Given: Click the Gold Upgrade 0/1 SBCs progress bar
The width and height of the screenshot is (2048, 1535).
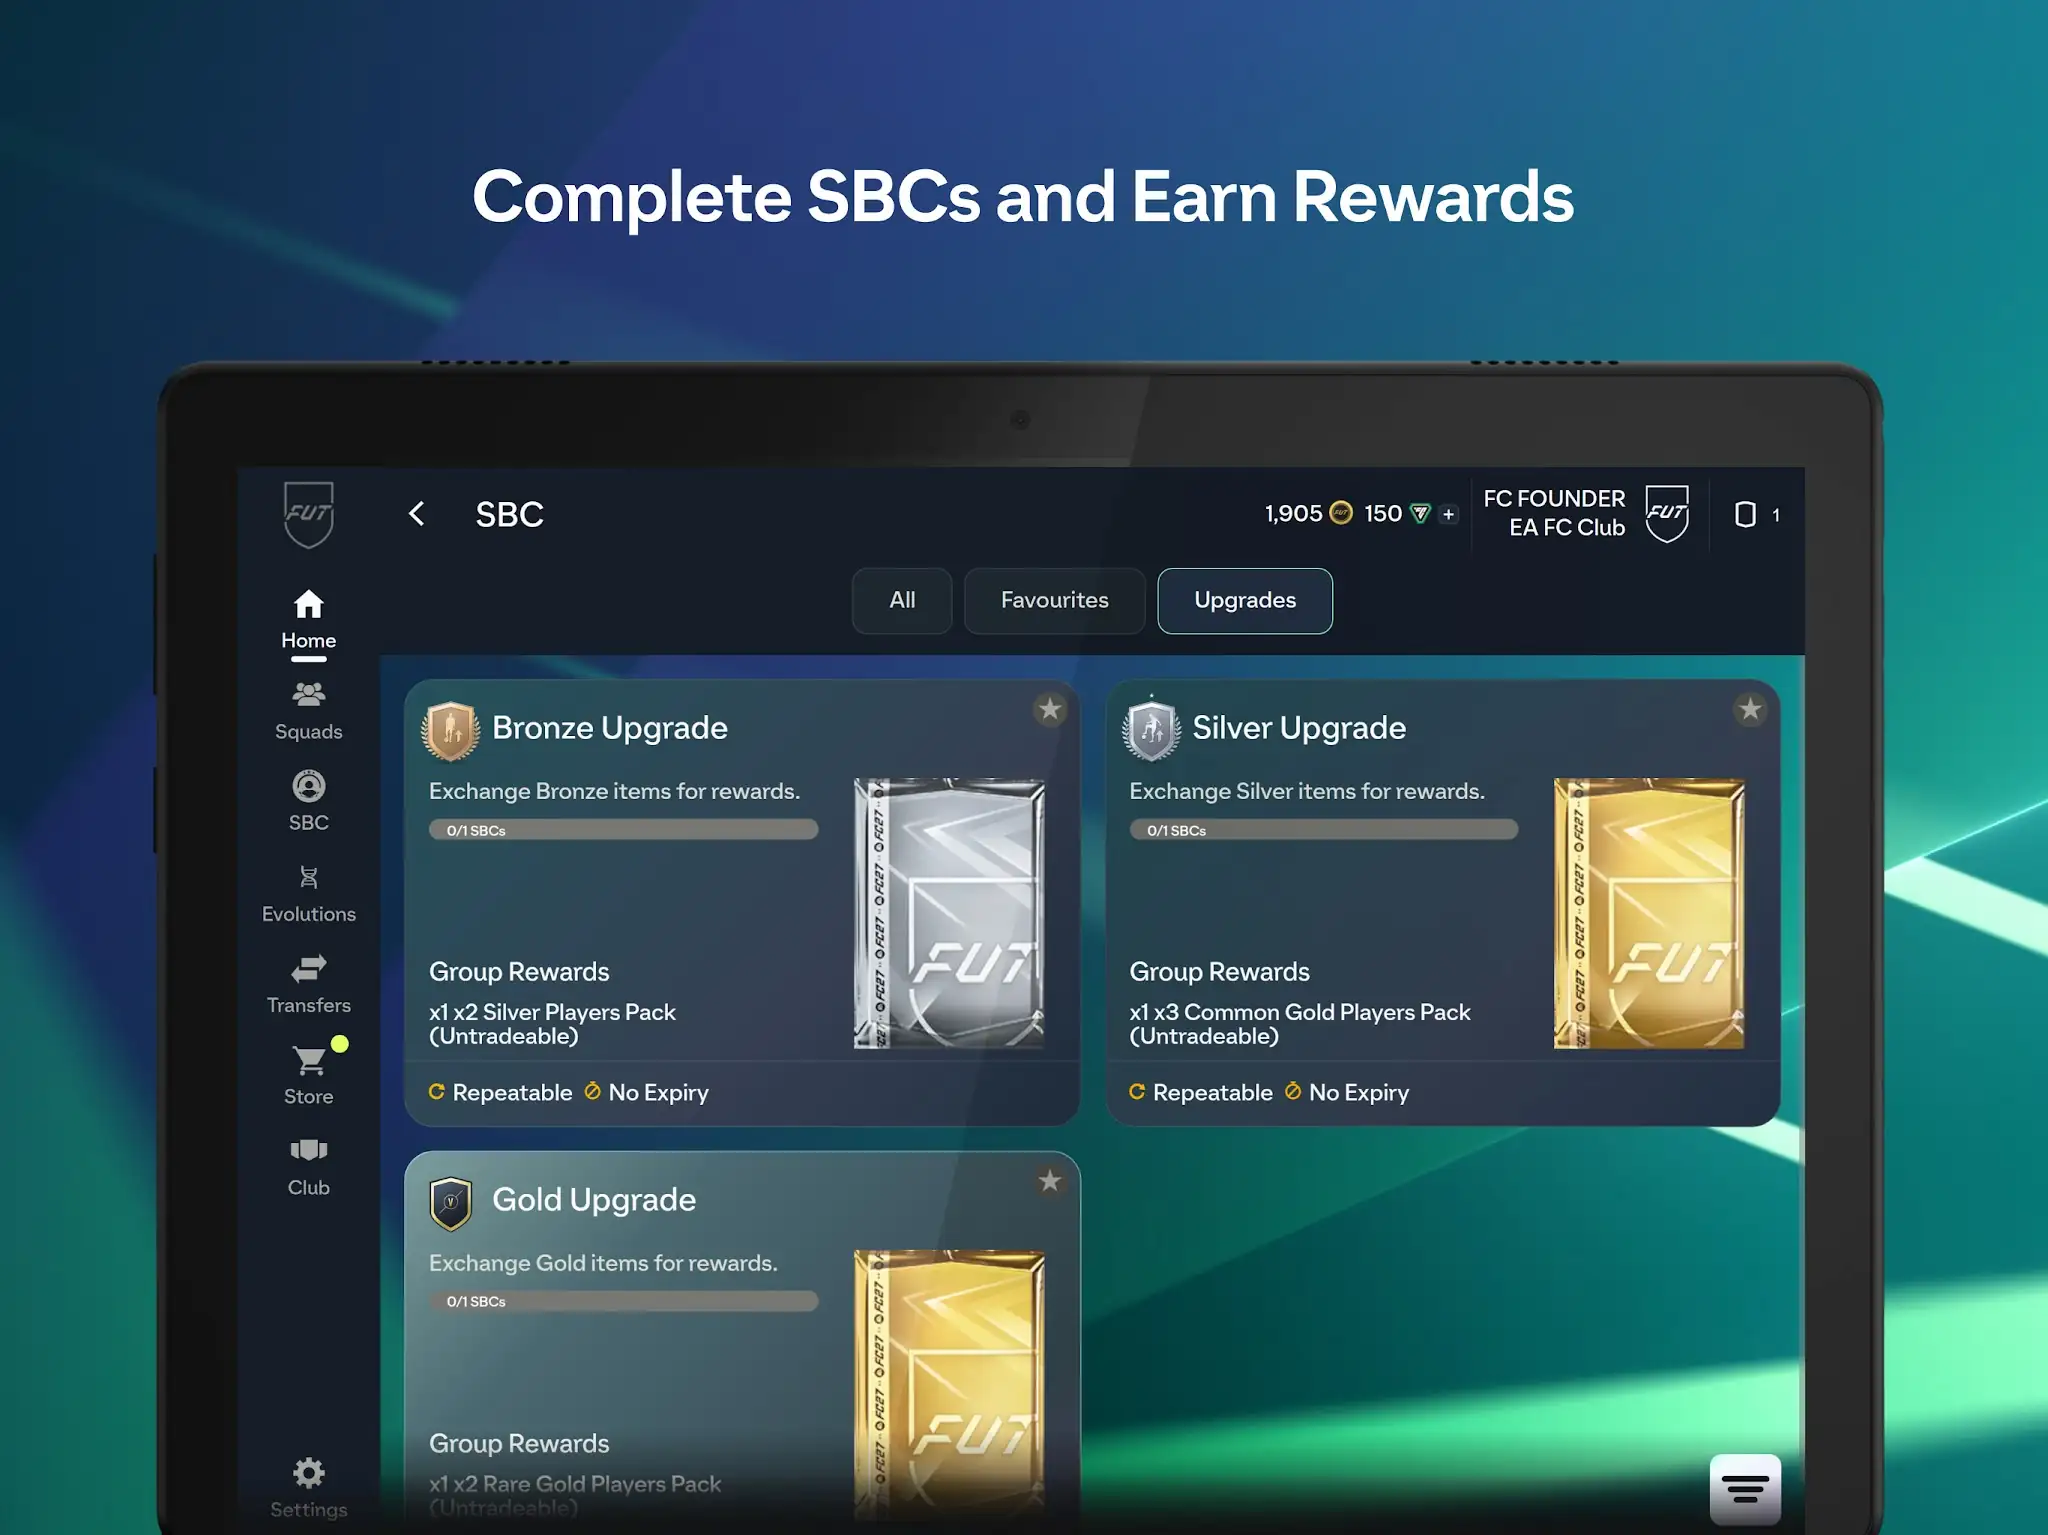Looking at the screenshot, I should (623, 1301).
